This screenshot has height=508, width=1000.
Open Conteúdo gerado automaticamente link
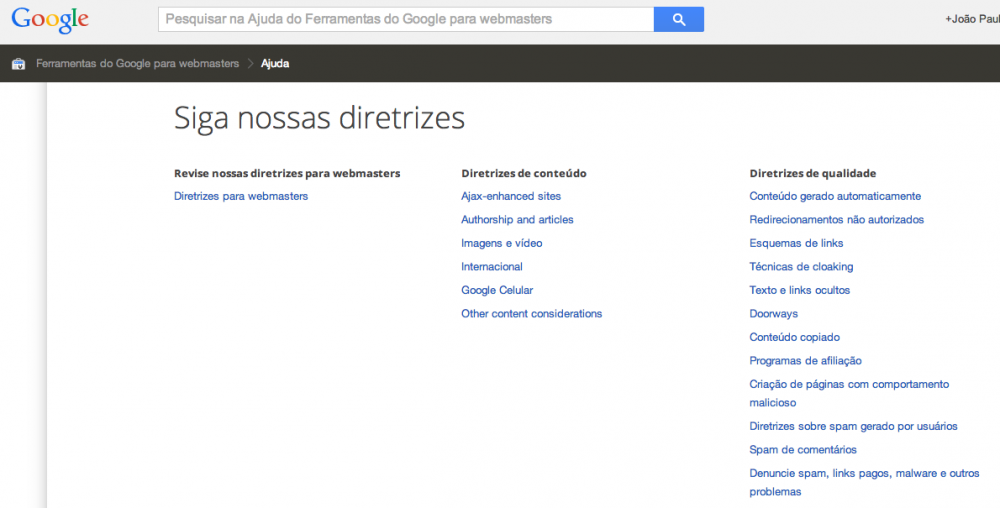835,196
